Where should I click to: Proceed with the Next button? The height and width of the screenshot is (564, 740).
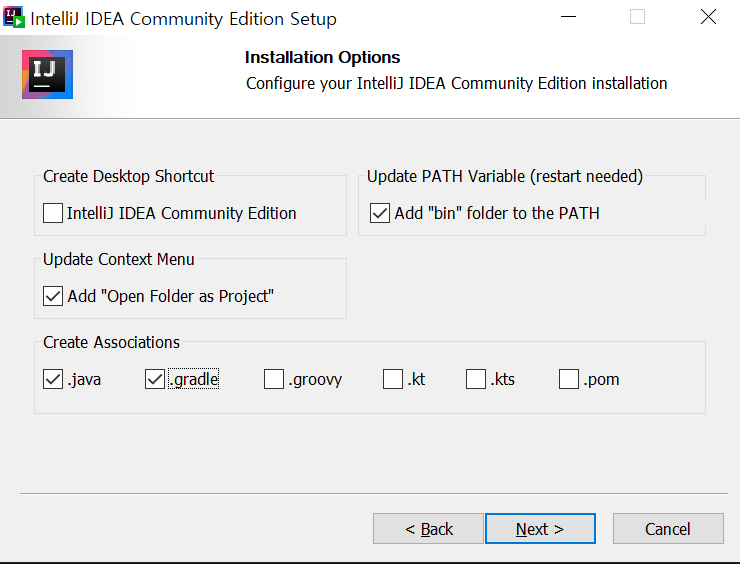[540, 529]
